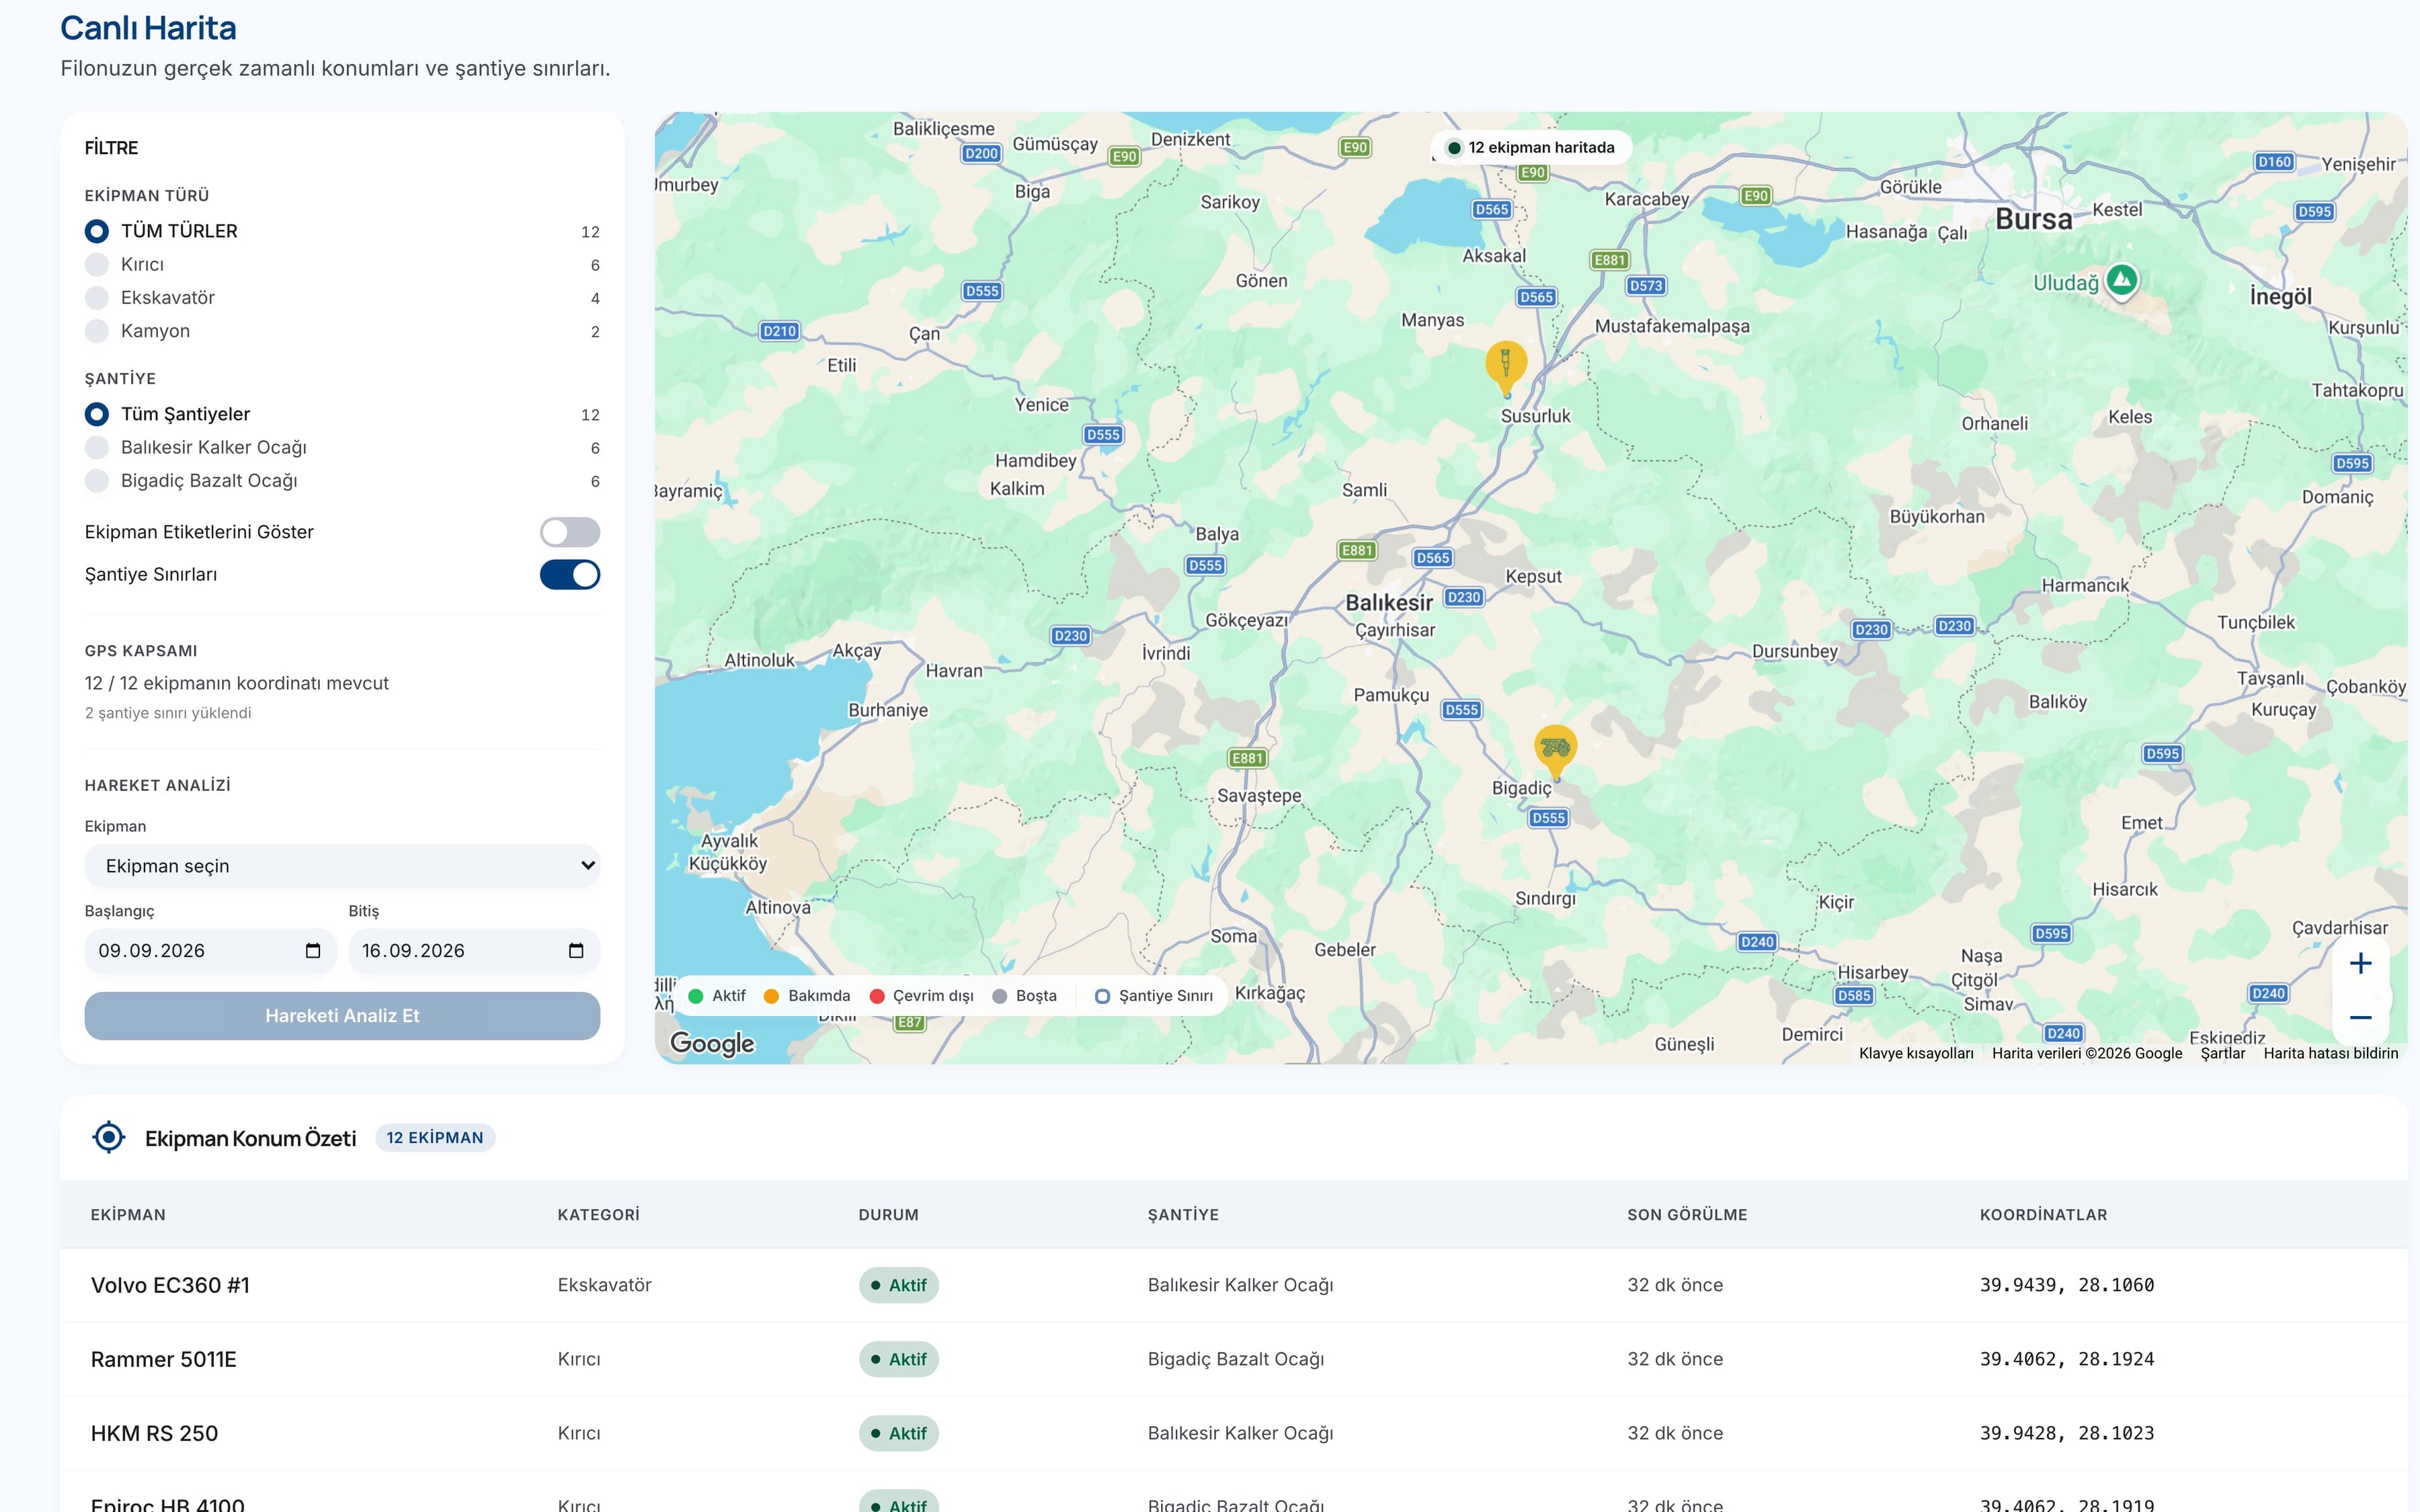Click the Harita verileri ©2026 Google text
This screenshot has width=2420, height=1512.
click(x=2087, y=1053)
